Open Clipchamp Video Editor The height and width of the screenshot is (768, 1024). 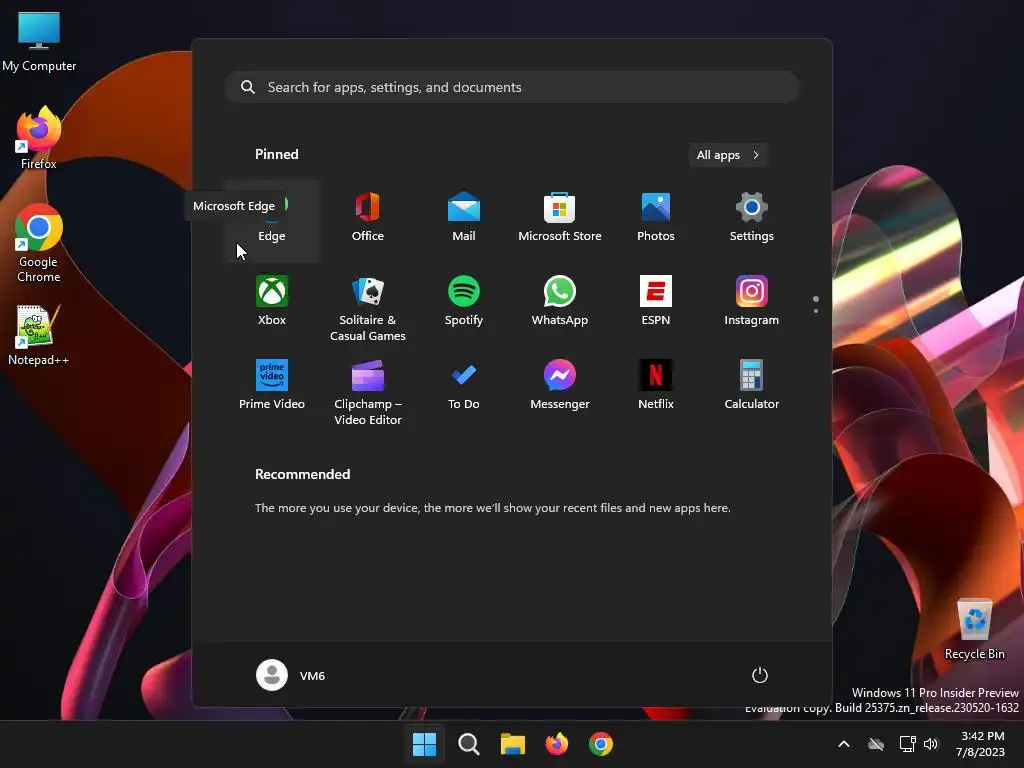368,392
